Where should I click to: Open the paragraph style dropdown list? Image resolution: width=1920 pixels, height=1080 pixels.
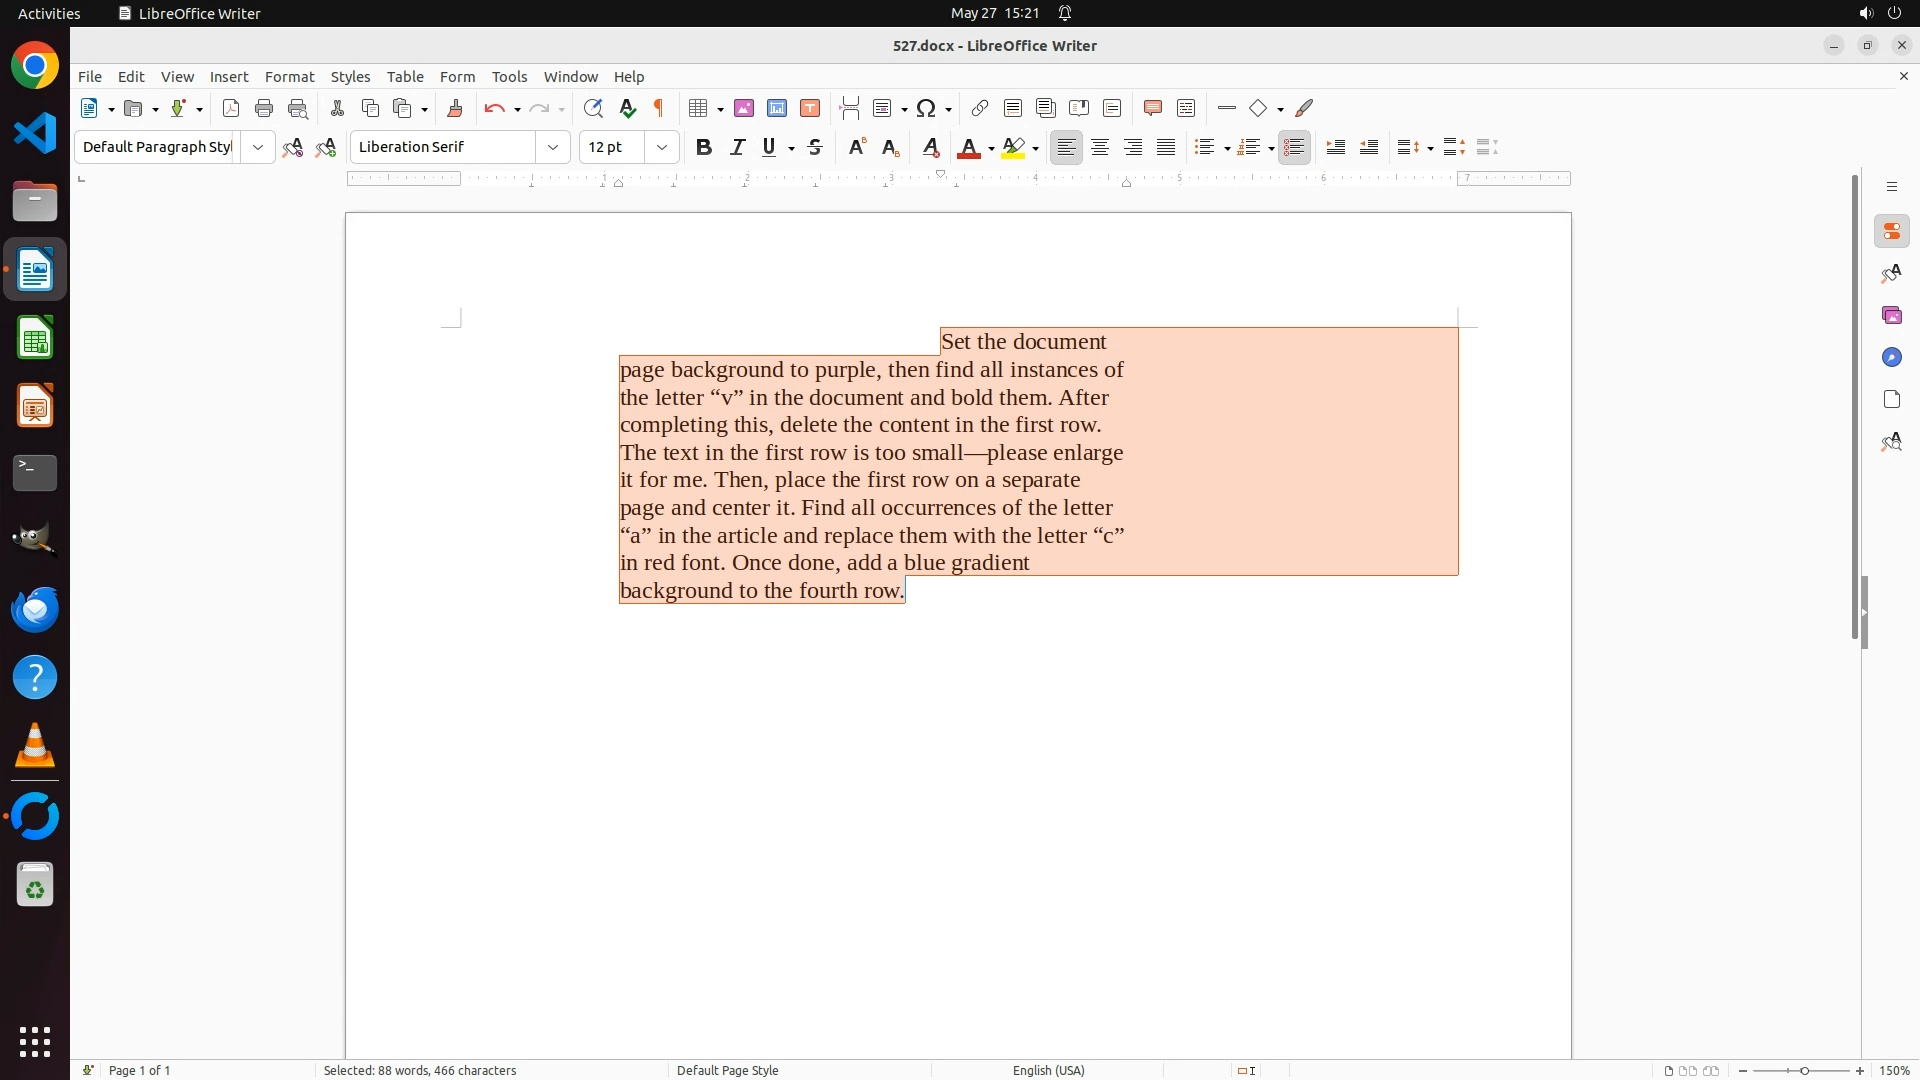258,147
